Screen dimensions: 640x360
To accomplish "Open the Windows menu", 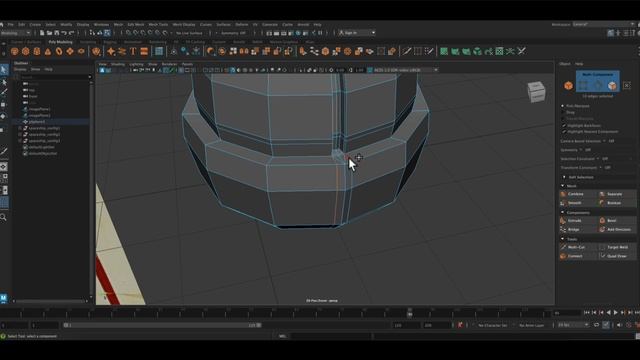I will tap(101, 24).
